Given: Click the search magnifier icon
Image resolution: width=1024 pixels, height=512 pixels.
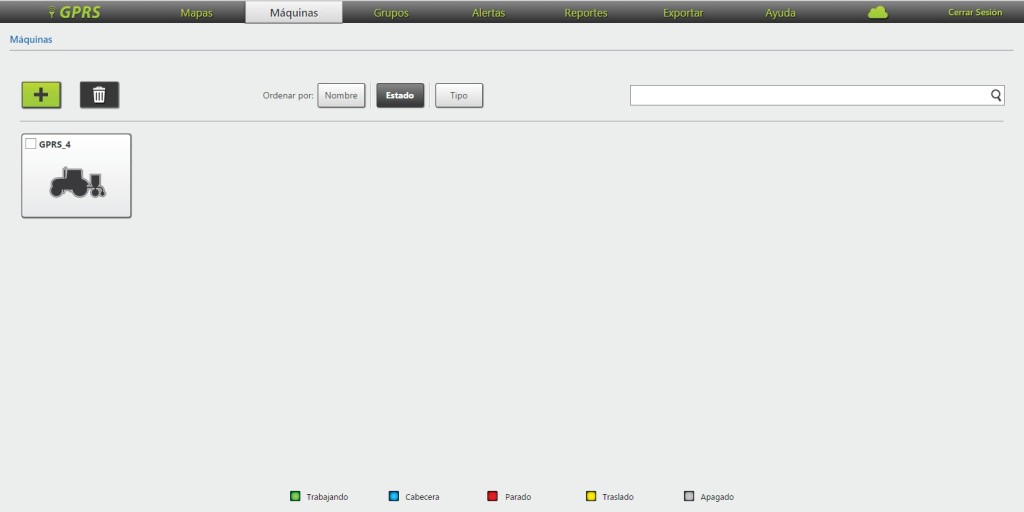Looking at the screenshot, I should pyautogui.click(x=996, y=95).
